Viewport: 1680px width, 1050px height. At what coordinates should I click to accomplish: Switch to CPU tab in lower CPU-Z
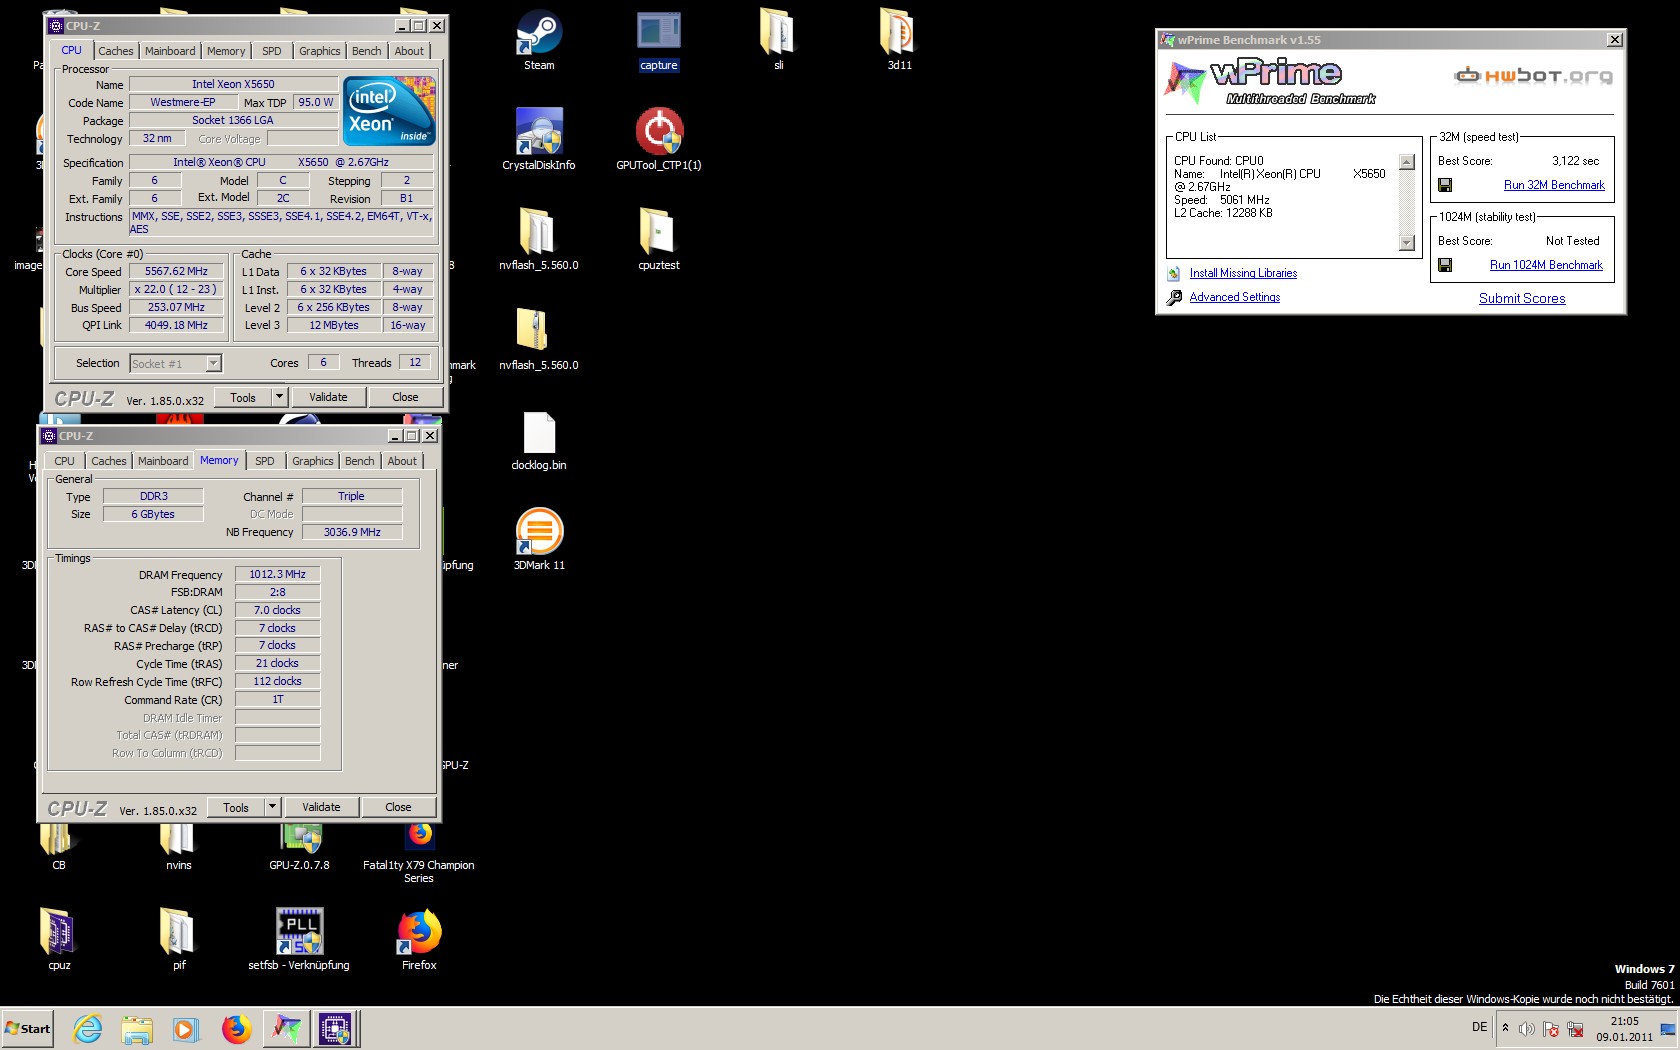64,461
